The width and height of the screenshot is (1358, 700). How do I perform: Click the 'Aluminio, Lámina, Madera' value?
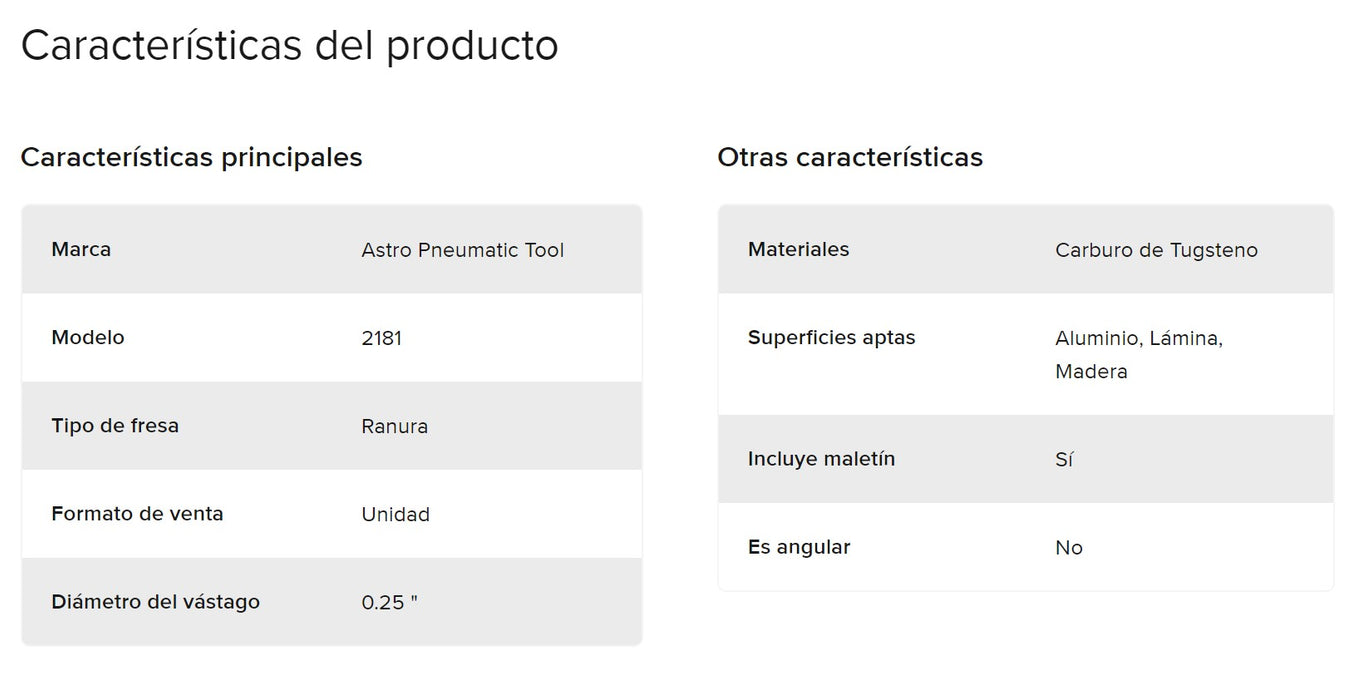1138,354
